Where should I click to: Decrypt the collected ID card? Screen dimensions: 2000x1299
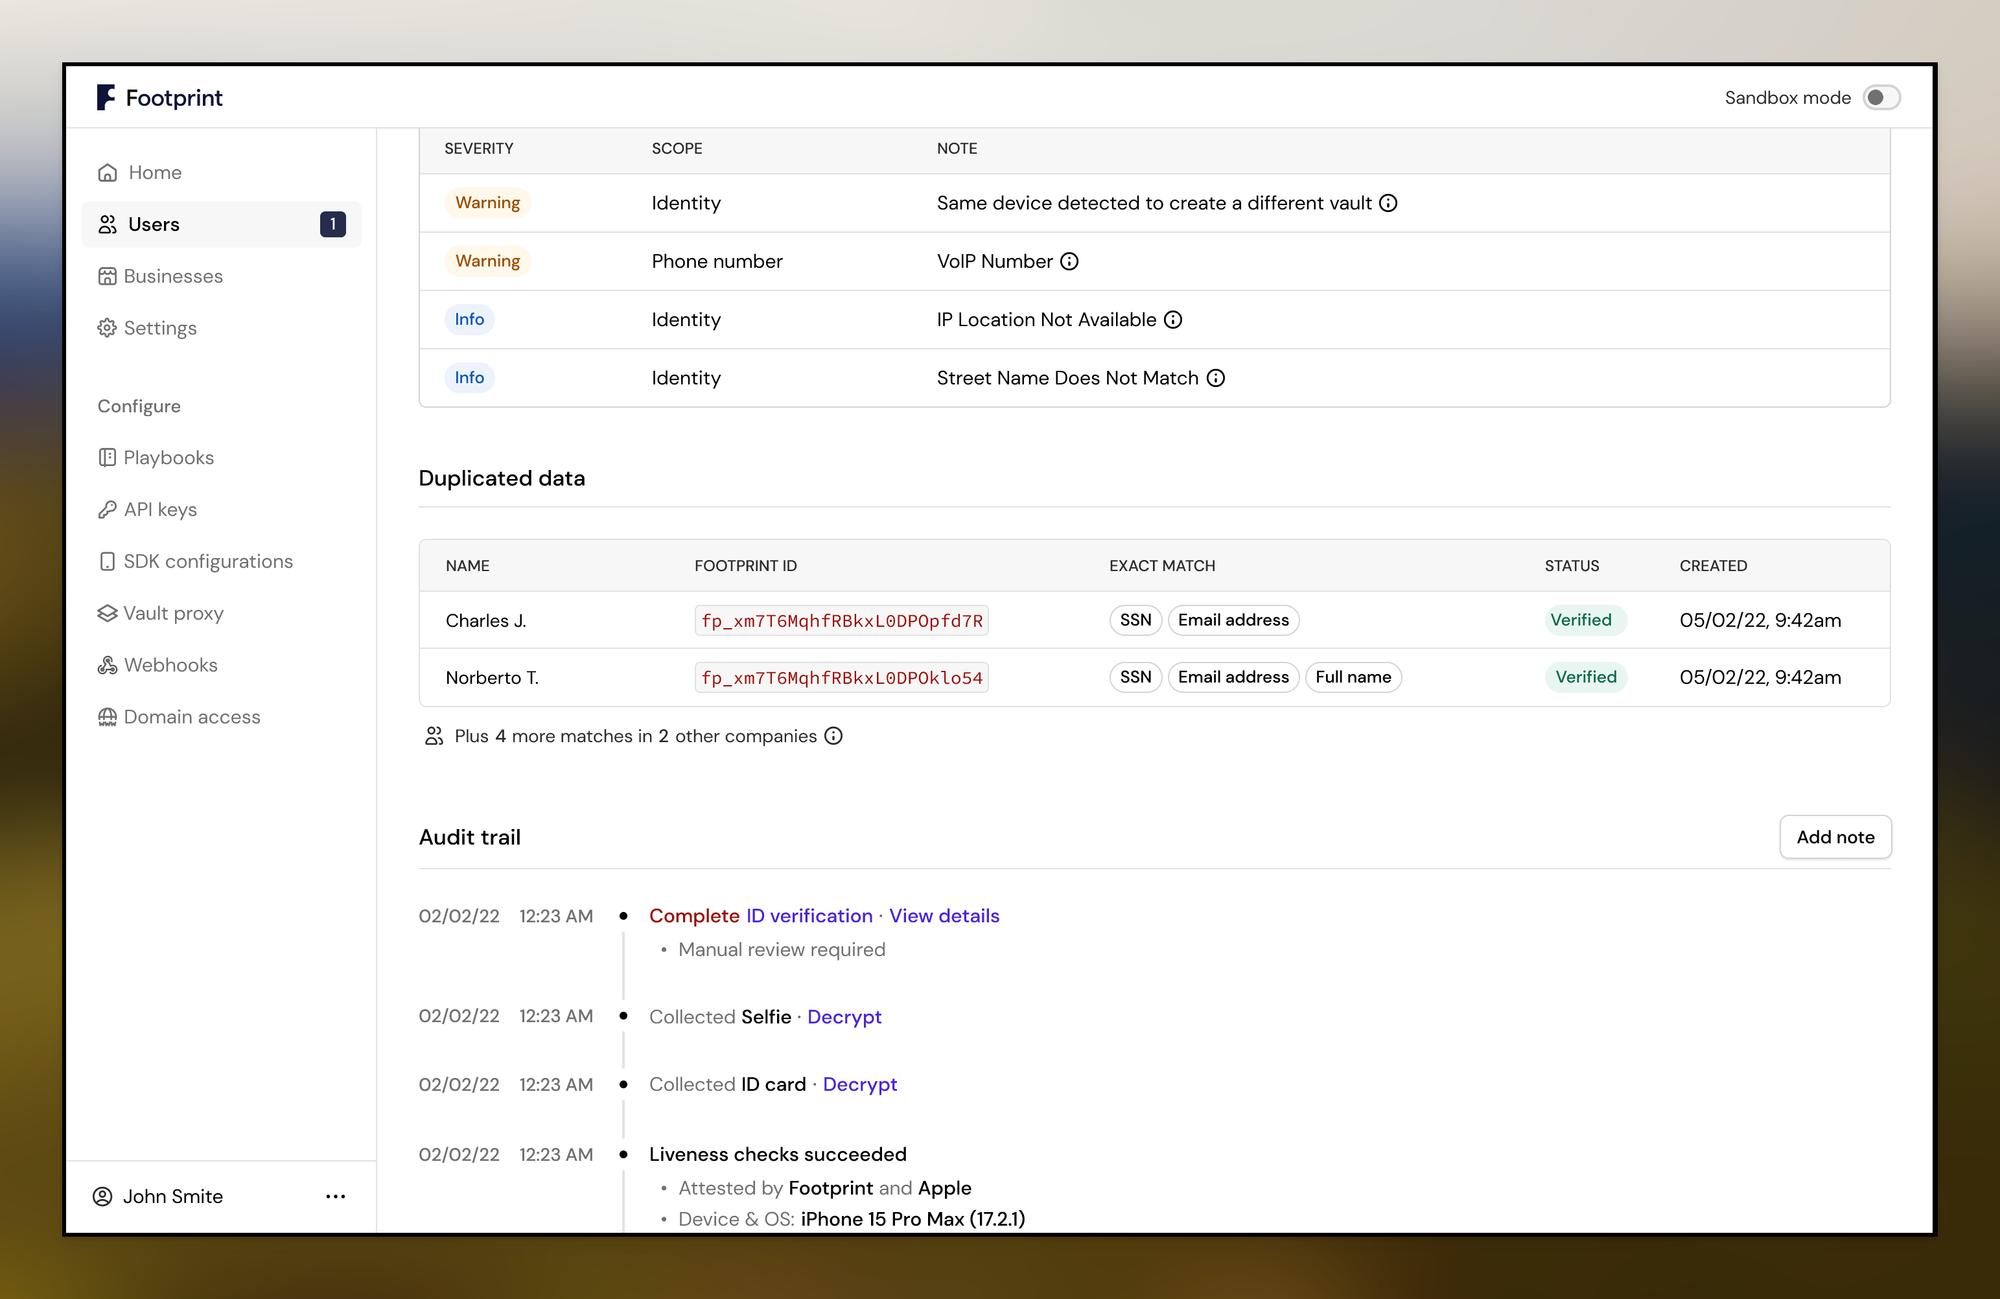pos(859,1084)
